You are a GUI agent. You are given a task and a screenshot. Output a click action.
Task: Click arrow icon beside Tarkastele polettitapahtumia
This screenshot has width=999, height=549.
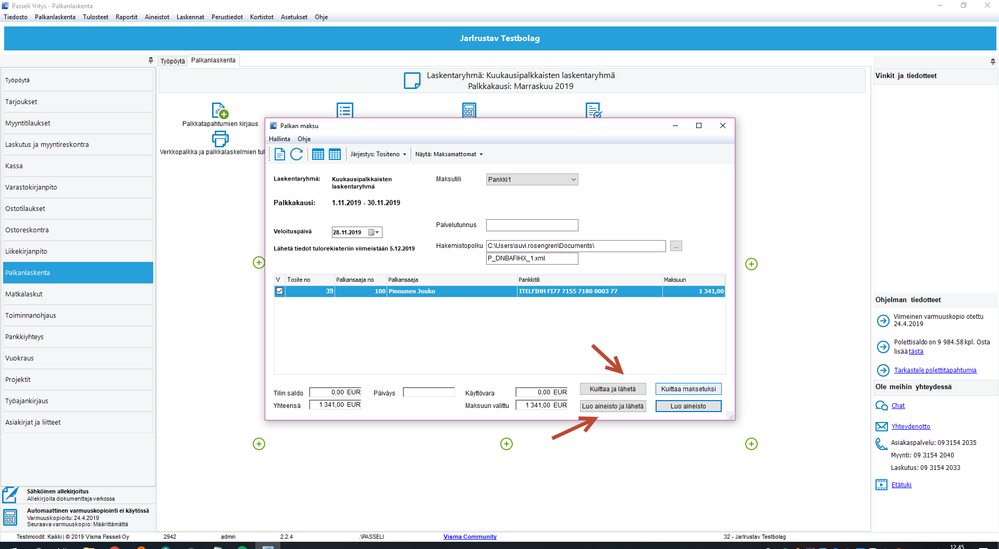coord(883,370)
